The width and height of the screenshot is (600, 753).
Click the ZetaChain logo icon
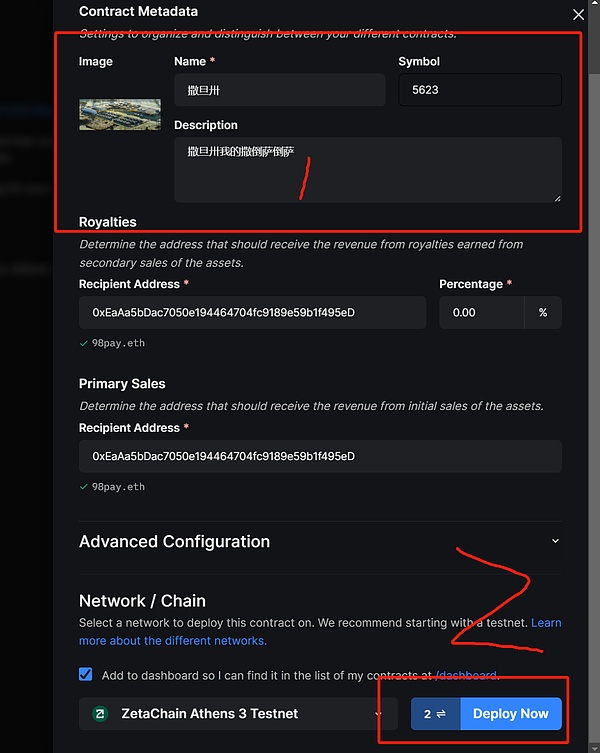pos(100,714)
